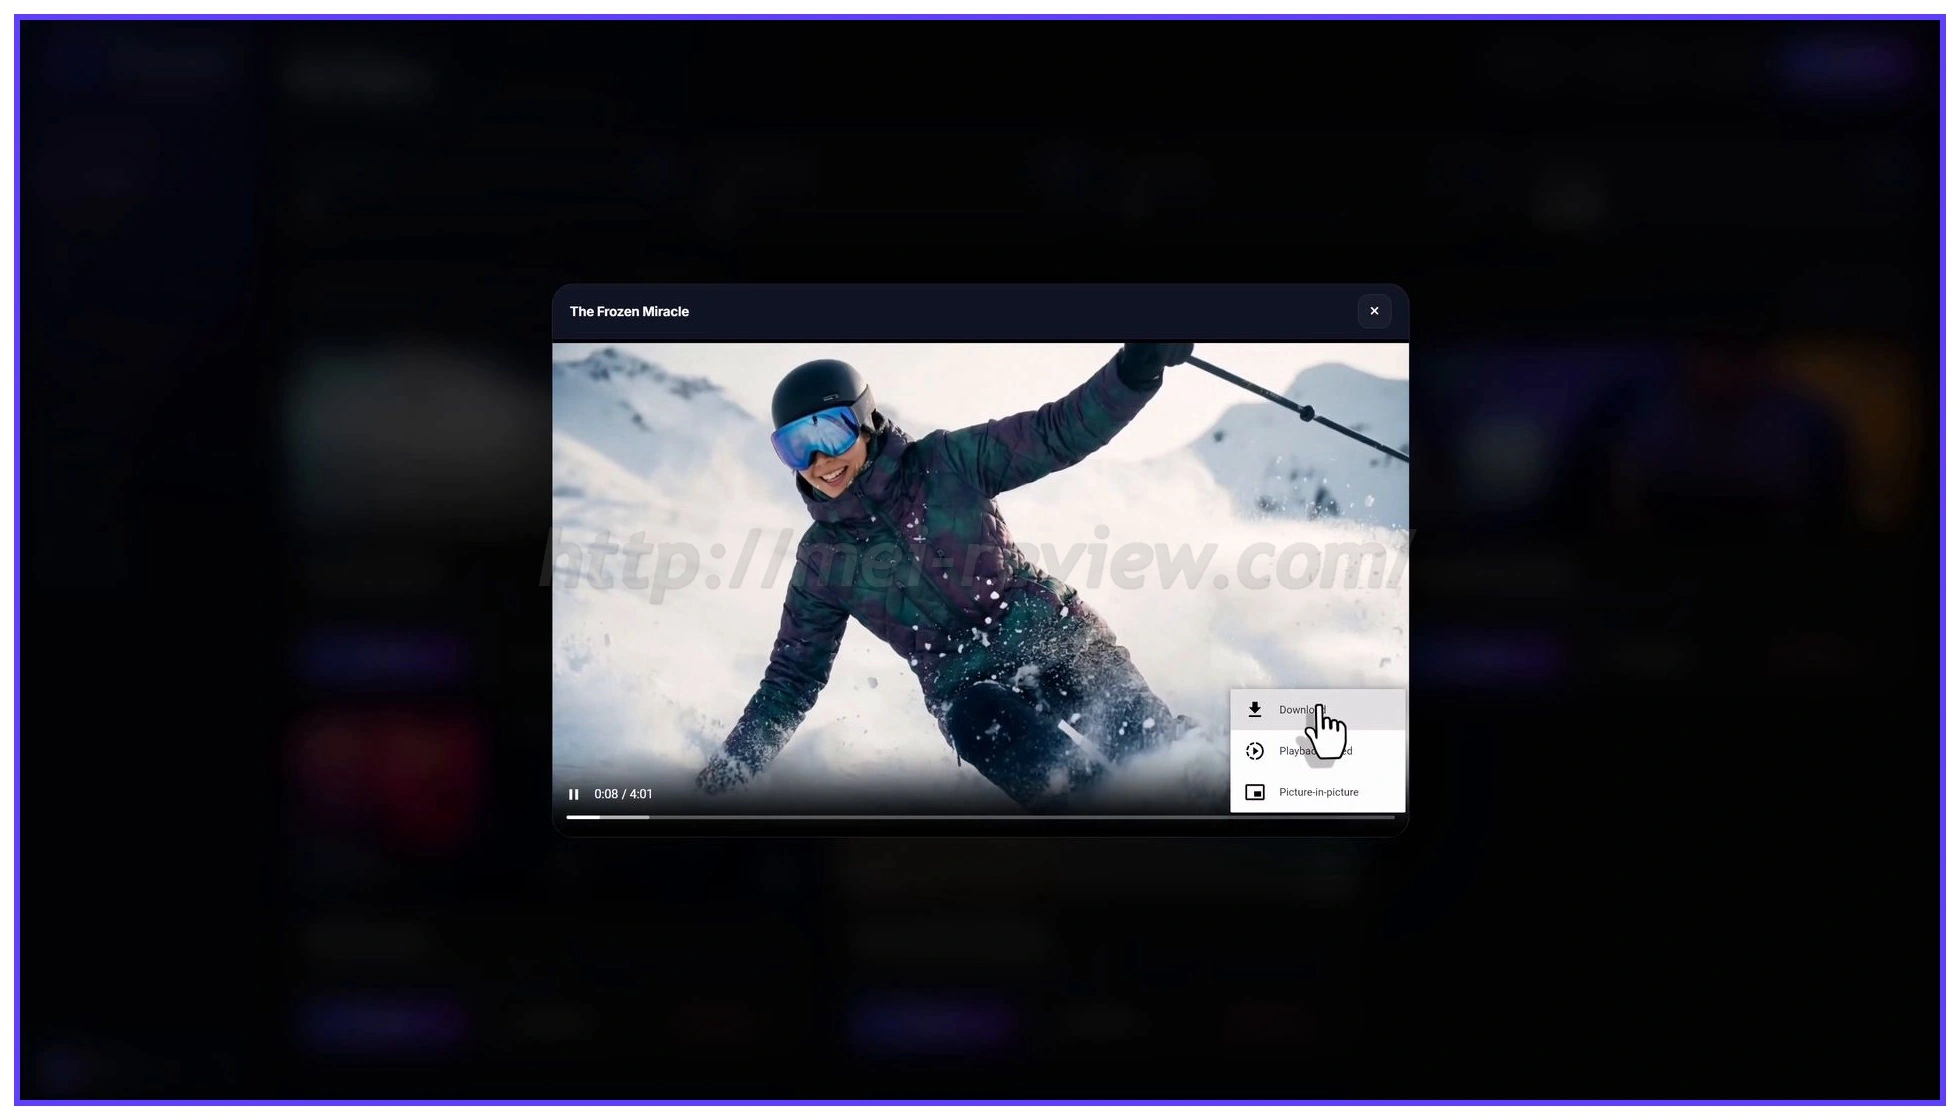Enable Picture-in-picture mode
This screenshot has height=1120, width=1960.
tap(1318, 792)
